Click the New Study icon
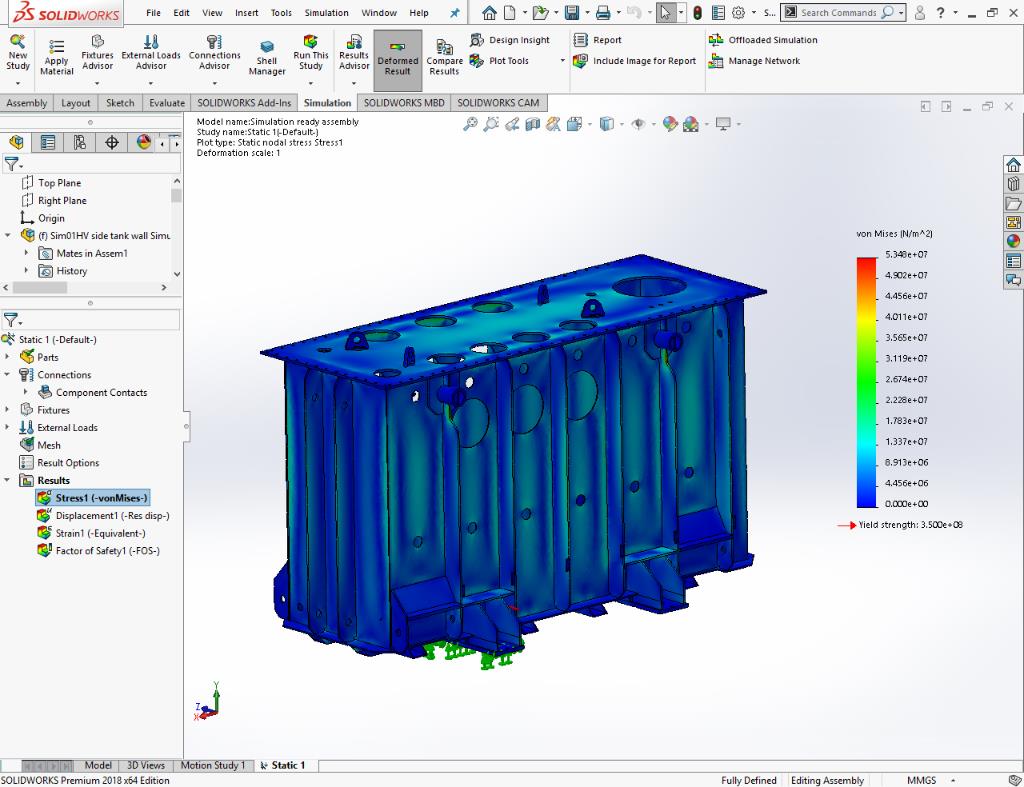This screenshot has height=787, width=1024. [x=18, y=52]
